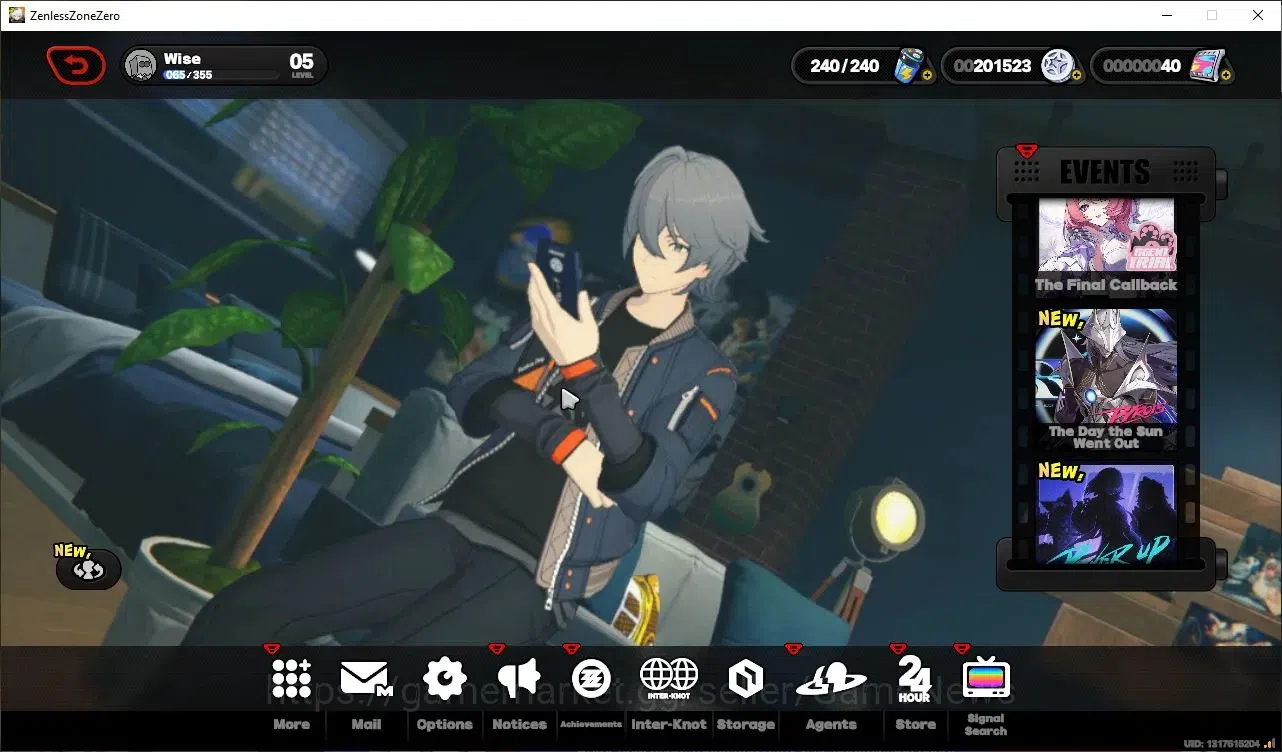Click the EVENTS panel header
1282x752 pixels.
tap(1105, 172)
